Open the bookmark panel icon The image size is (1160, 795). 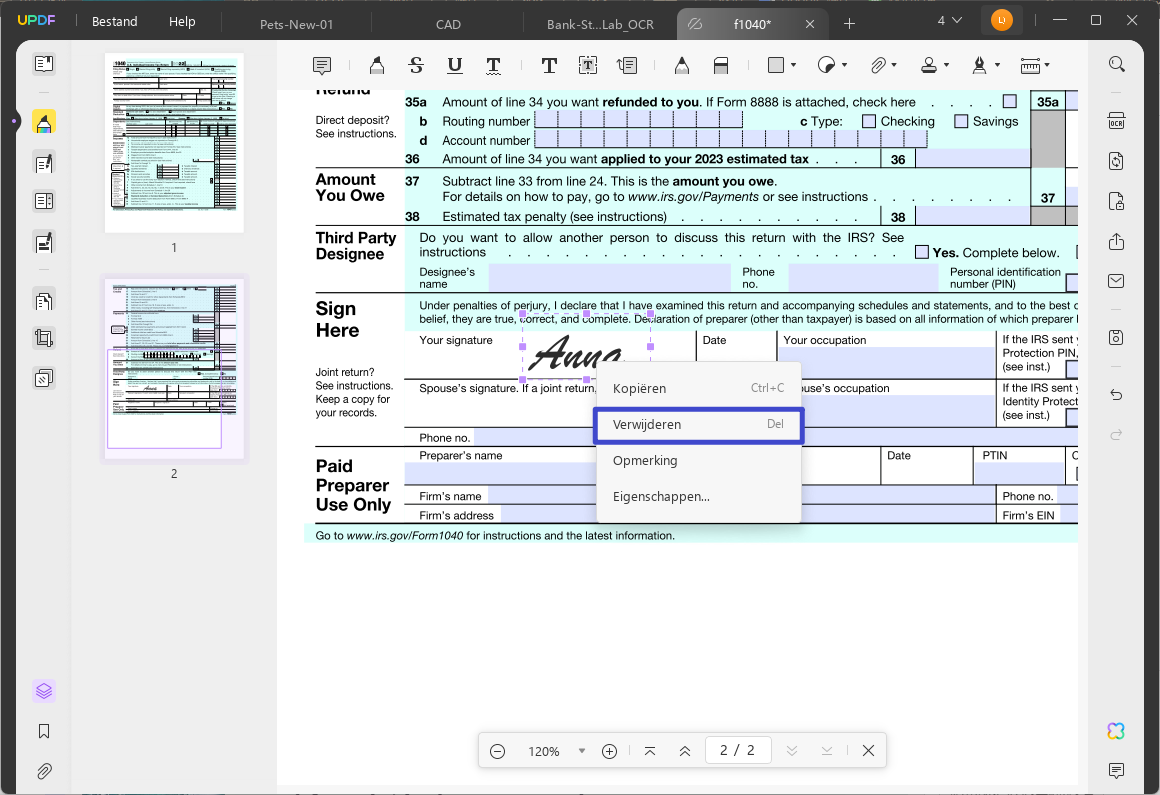(44, 731)
